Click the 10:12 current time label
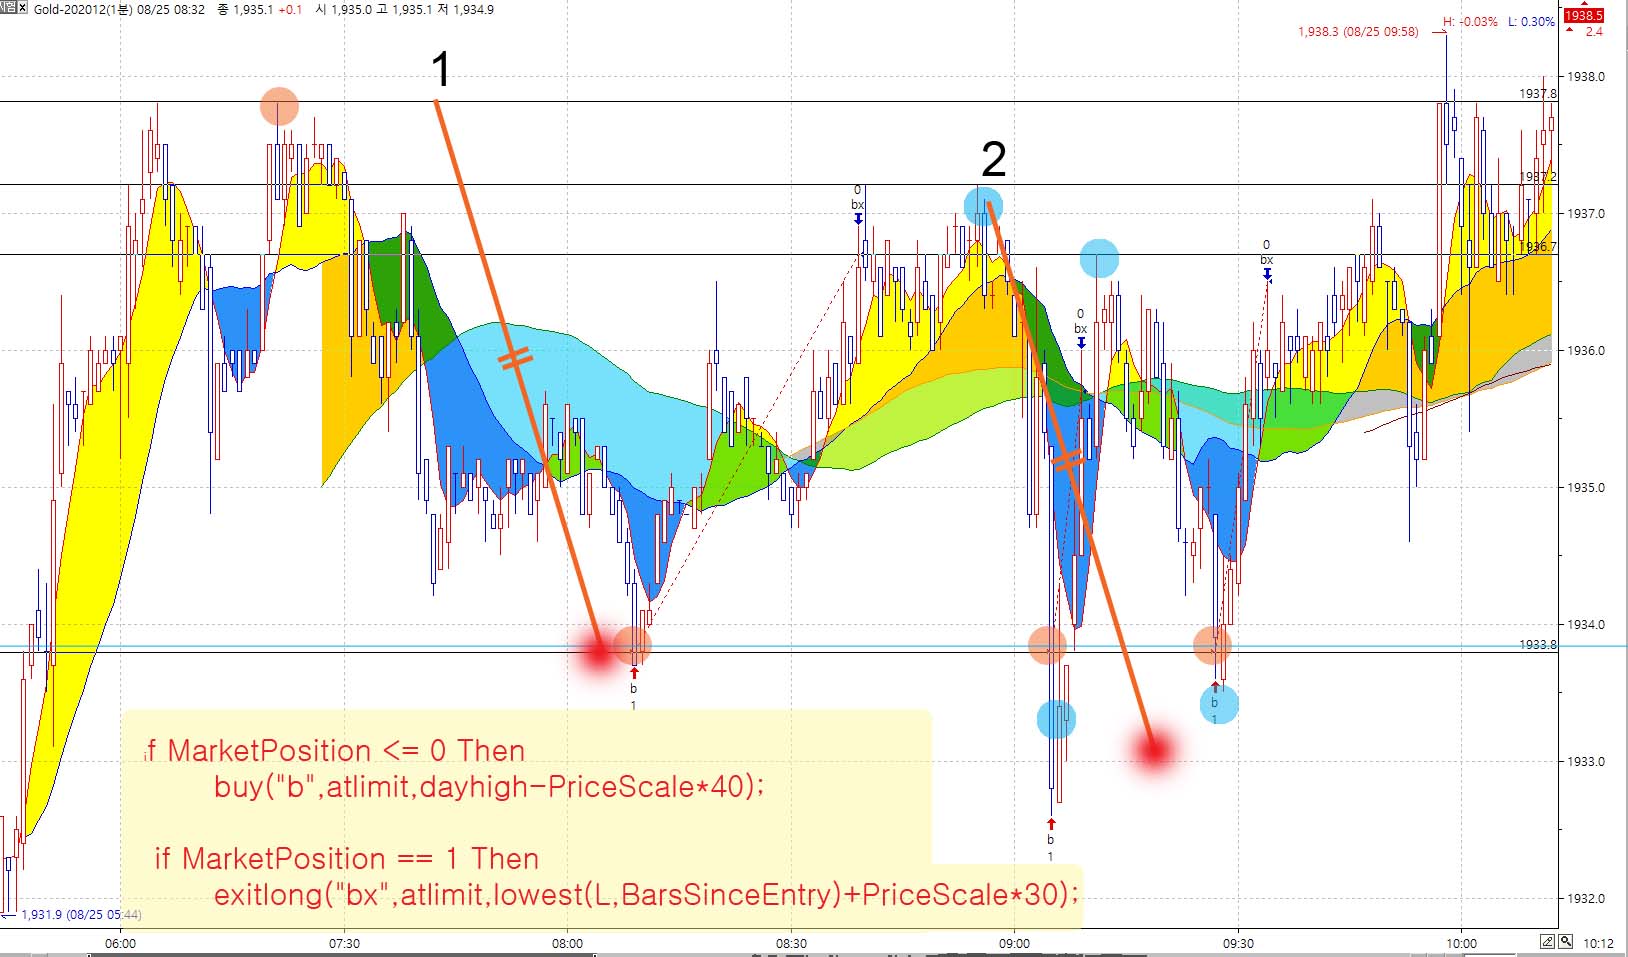The width and height of the screenshot is (1628, 957). (1598, 943)
